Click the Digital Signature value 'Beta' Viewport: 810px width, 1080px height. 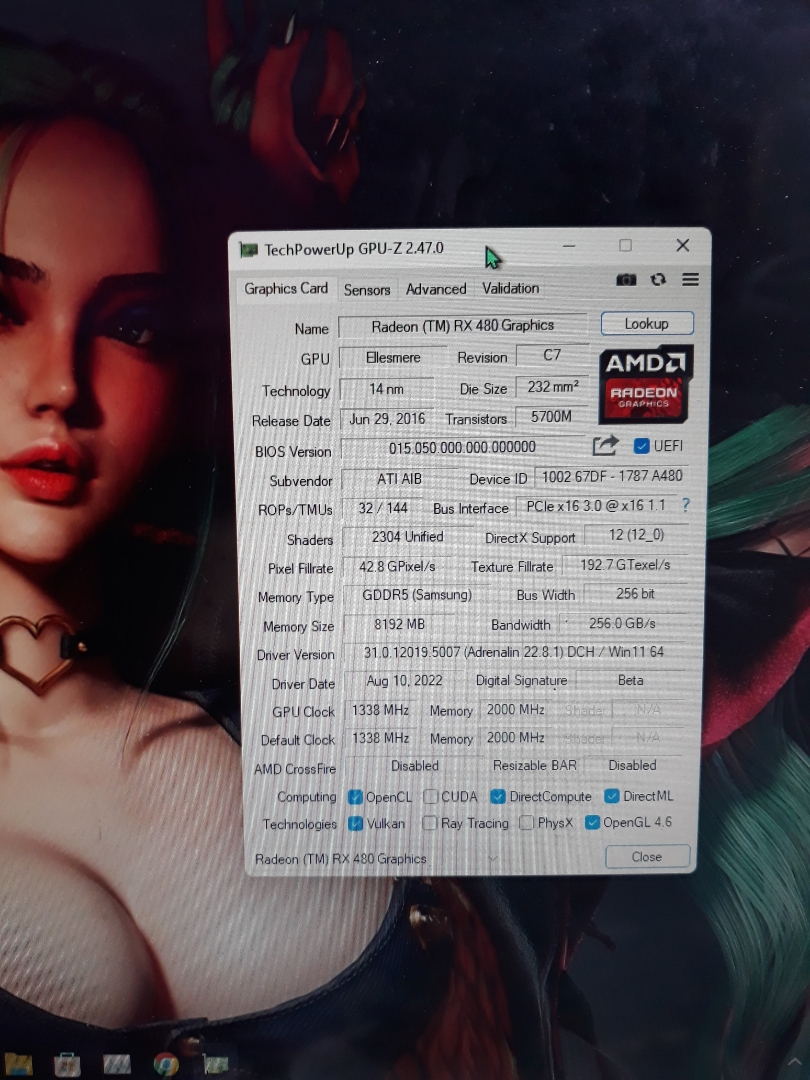point(631,681)
